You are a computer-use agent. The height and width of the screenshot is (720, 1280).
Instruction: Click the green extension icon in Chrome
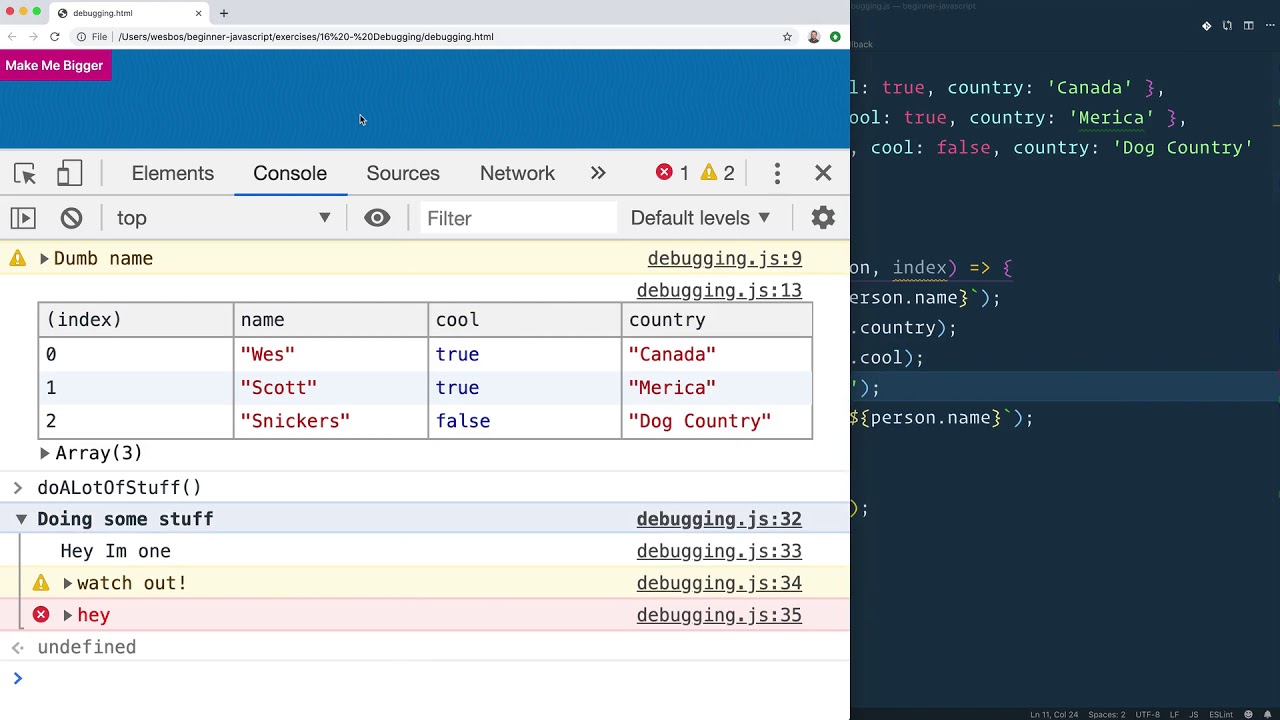pyautogui.click(x=835, y=37)
